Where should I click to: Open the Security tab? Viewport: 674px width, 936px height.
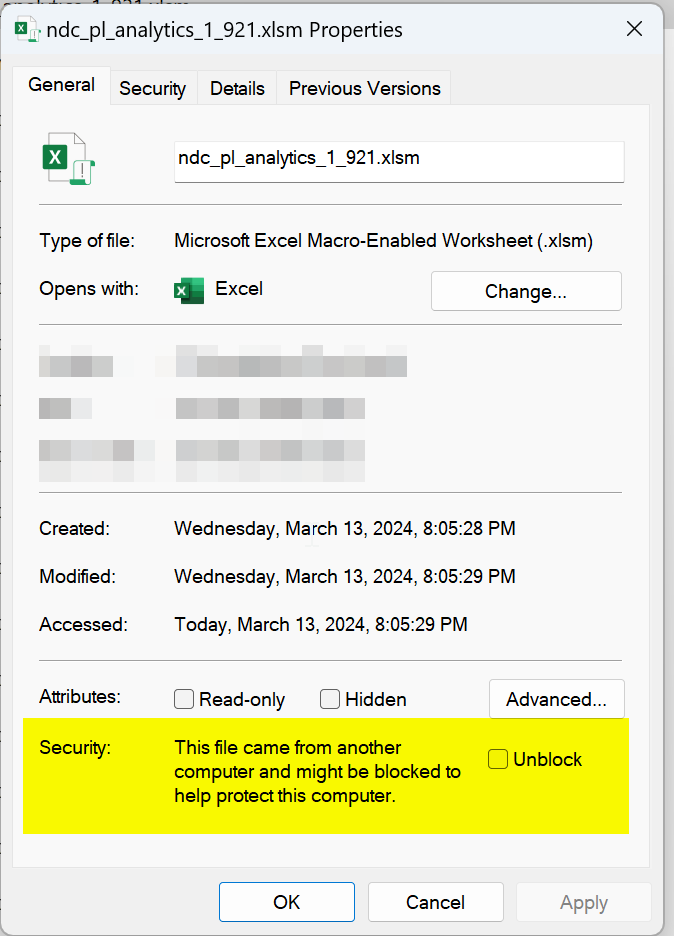pos(152,89)
